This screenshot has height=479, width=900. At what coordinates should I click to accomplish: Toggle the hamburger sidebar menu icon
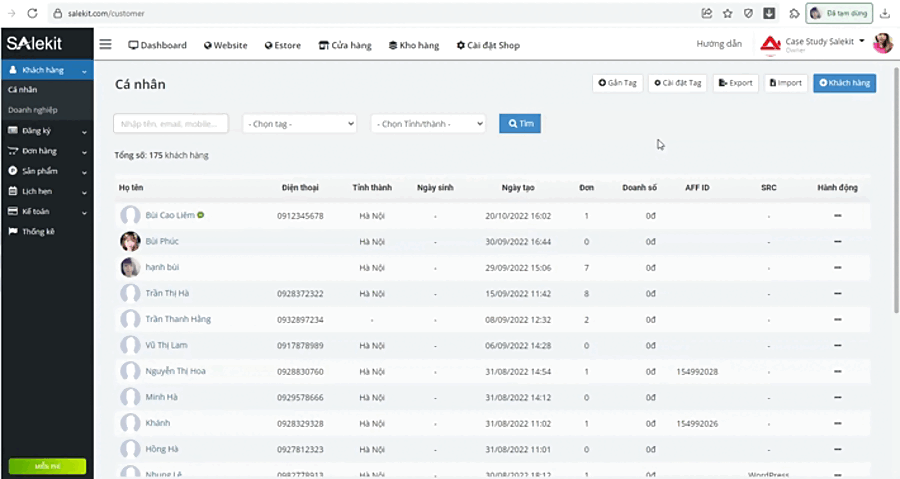point(106,44)
